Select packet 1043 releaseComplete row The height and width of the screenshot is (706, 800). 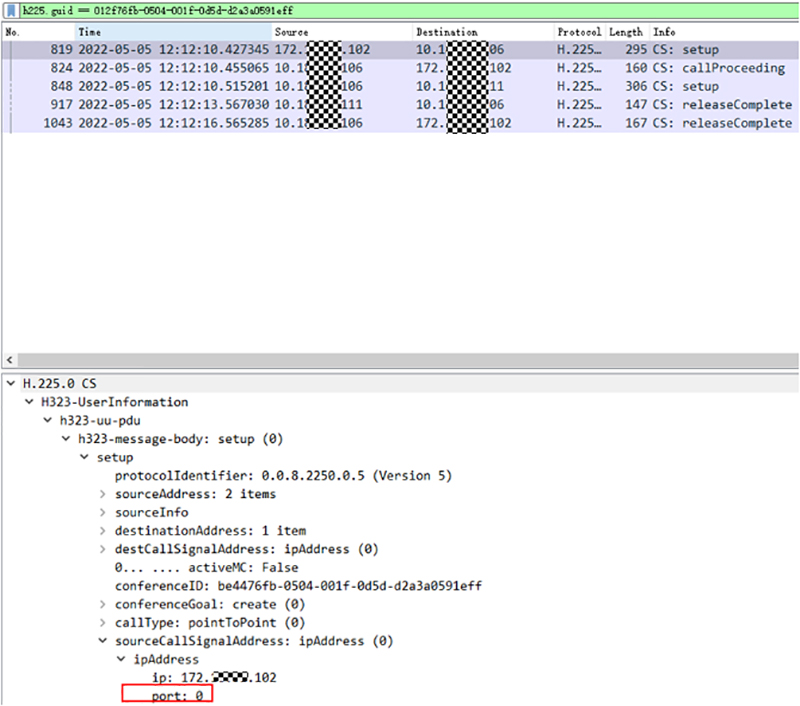click(400, 123)
